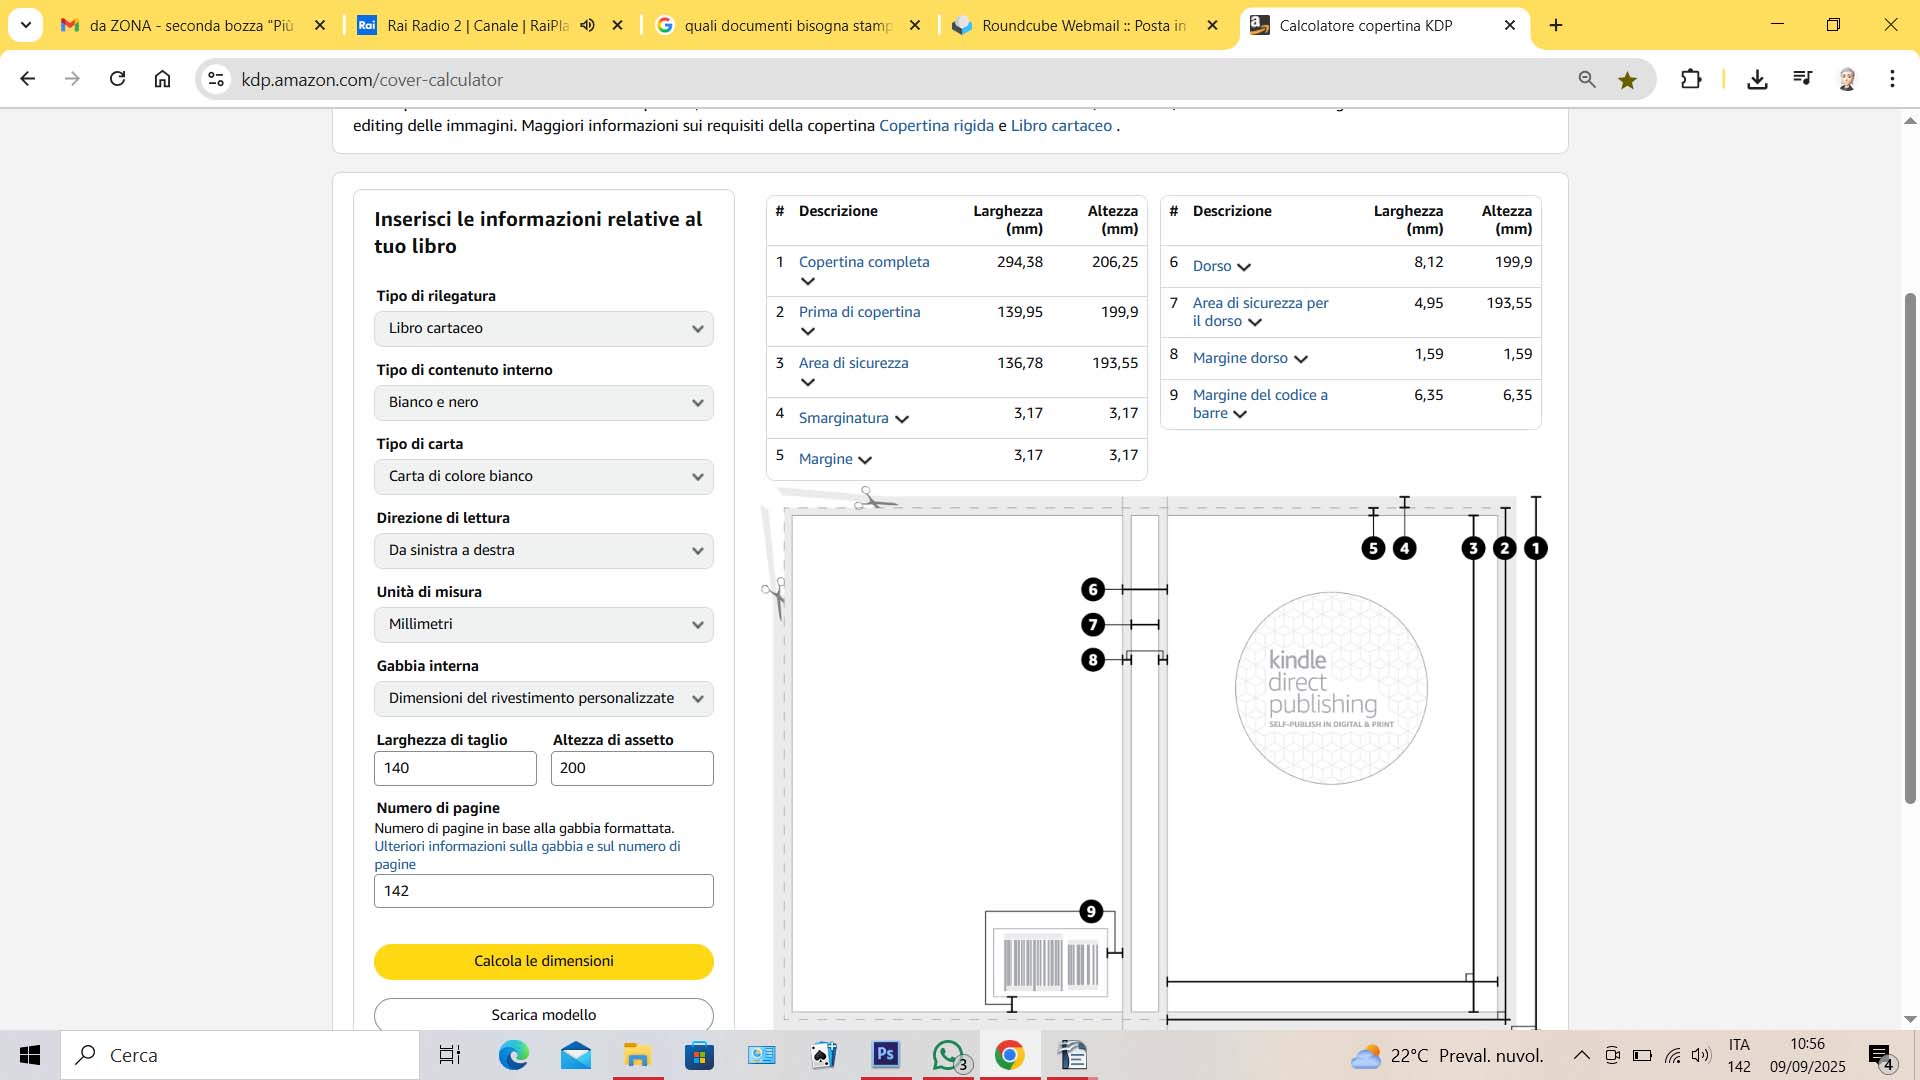1920x1080 pixels.
Task: Expand the Dorso row details
Action: [1244, 267]
